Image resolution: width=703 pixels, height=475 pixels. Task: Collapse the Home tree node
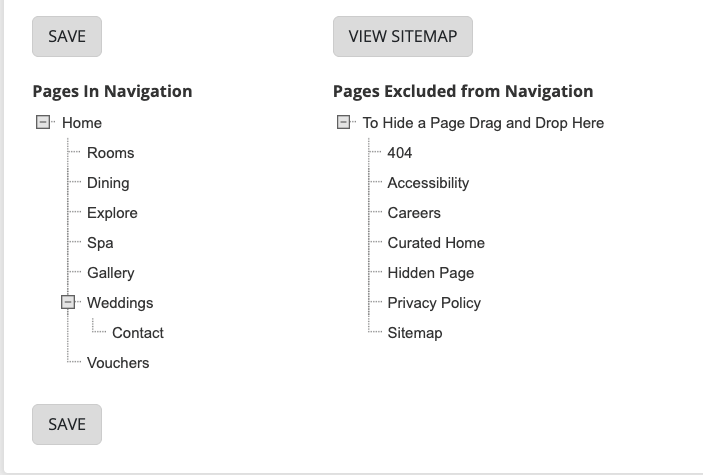coord(43,123)
